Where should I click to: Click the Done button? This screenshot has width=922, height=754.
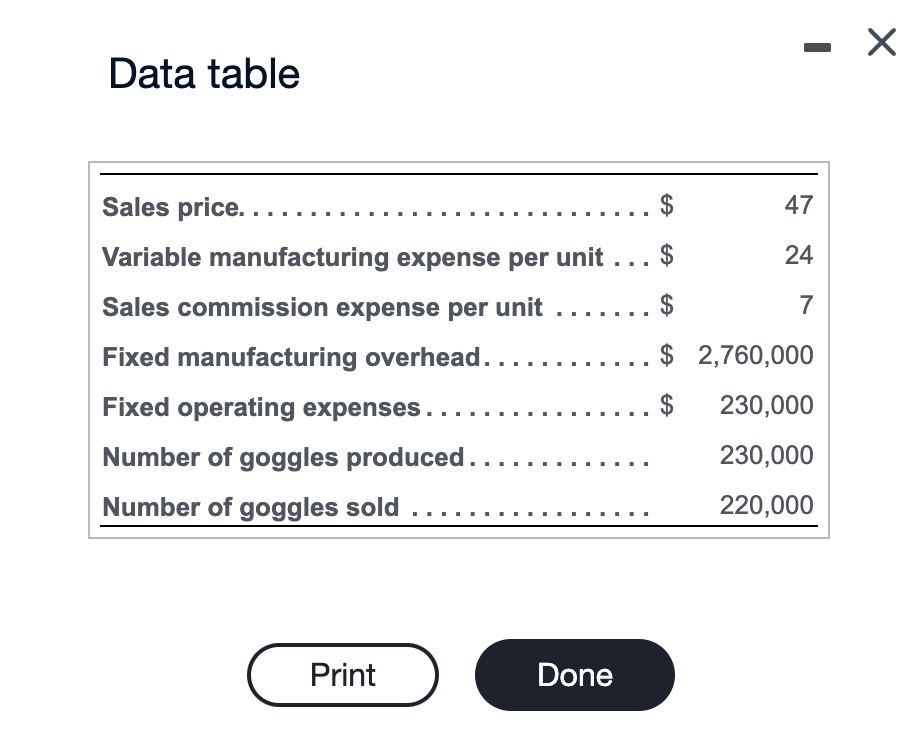574,675
